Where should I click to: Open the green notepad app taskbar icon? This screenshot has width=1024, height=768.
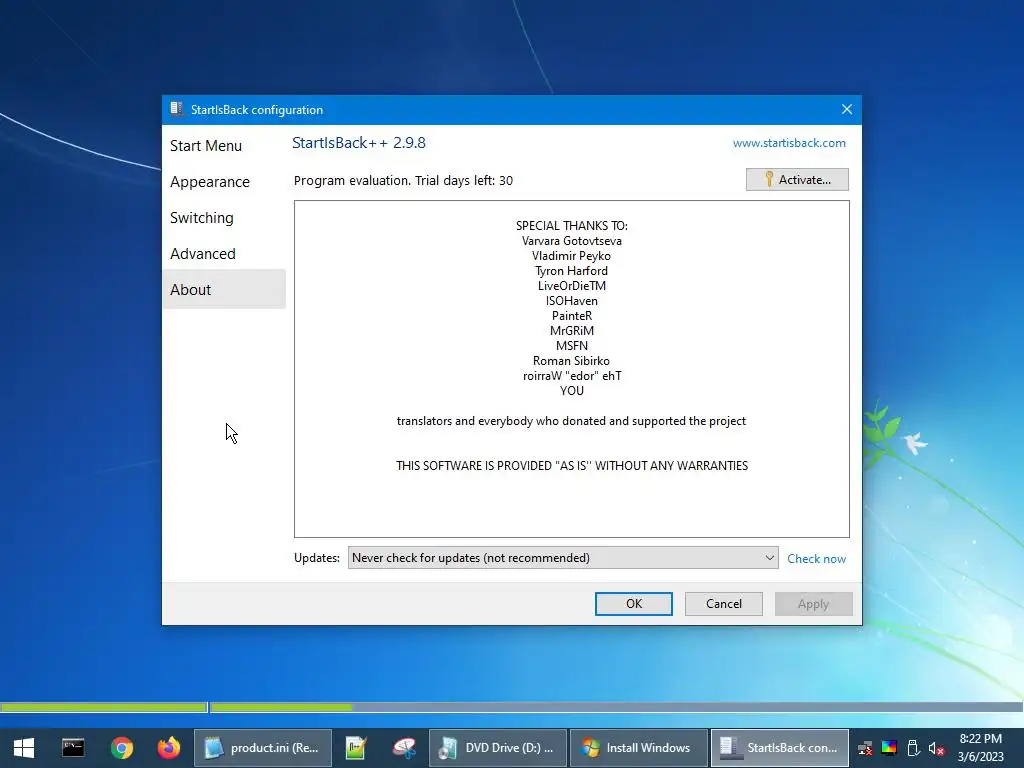pos(356,748)
